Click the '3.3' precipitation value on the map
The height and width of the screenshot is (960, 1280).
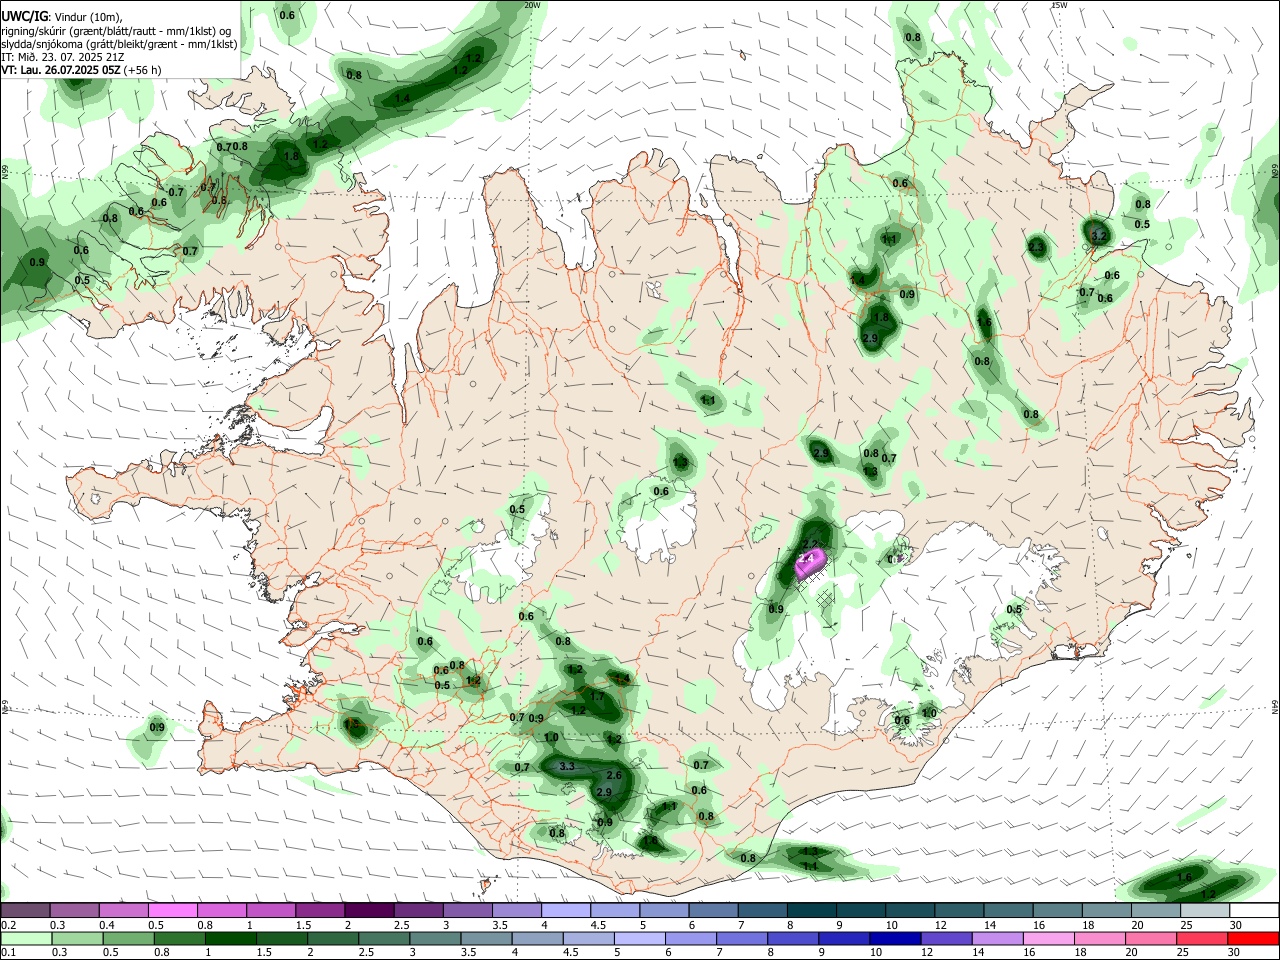pos(567,766)
